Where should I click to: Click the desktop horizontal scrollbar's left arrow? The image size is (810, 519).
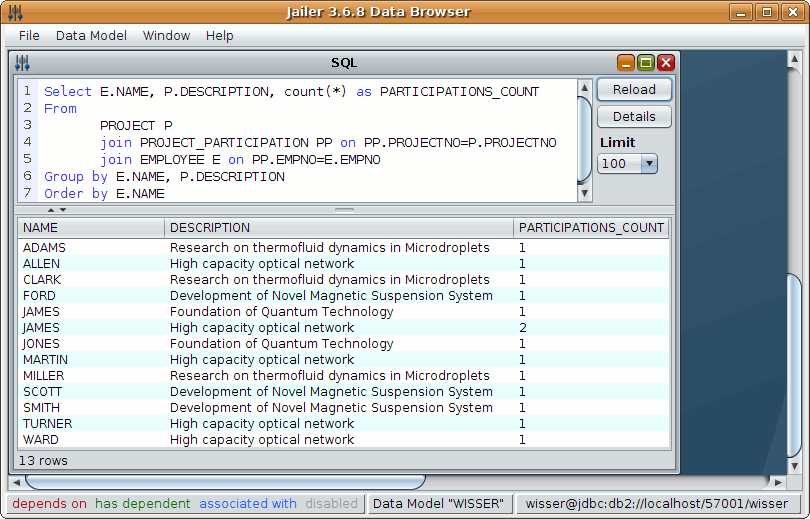17,483
